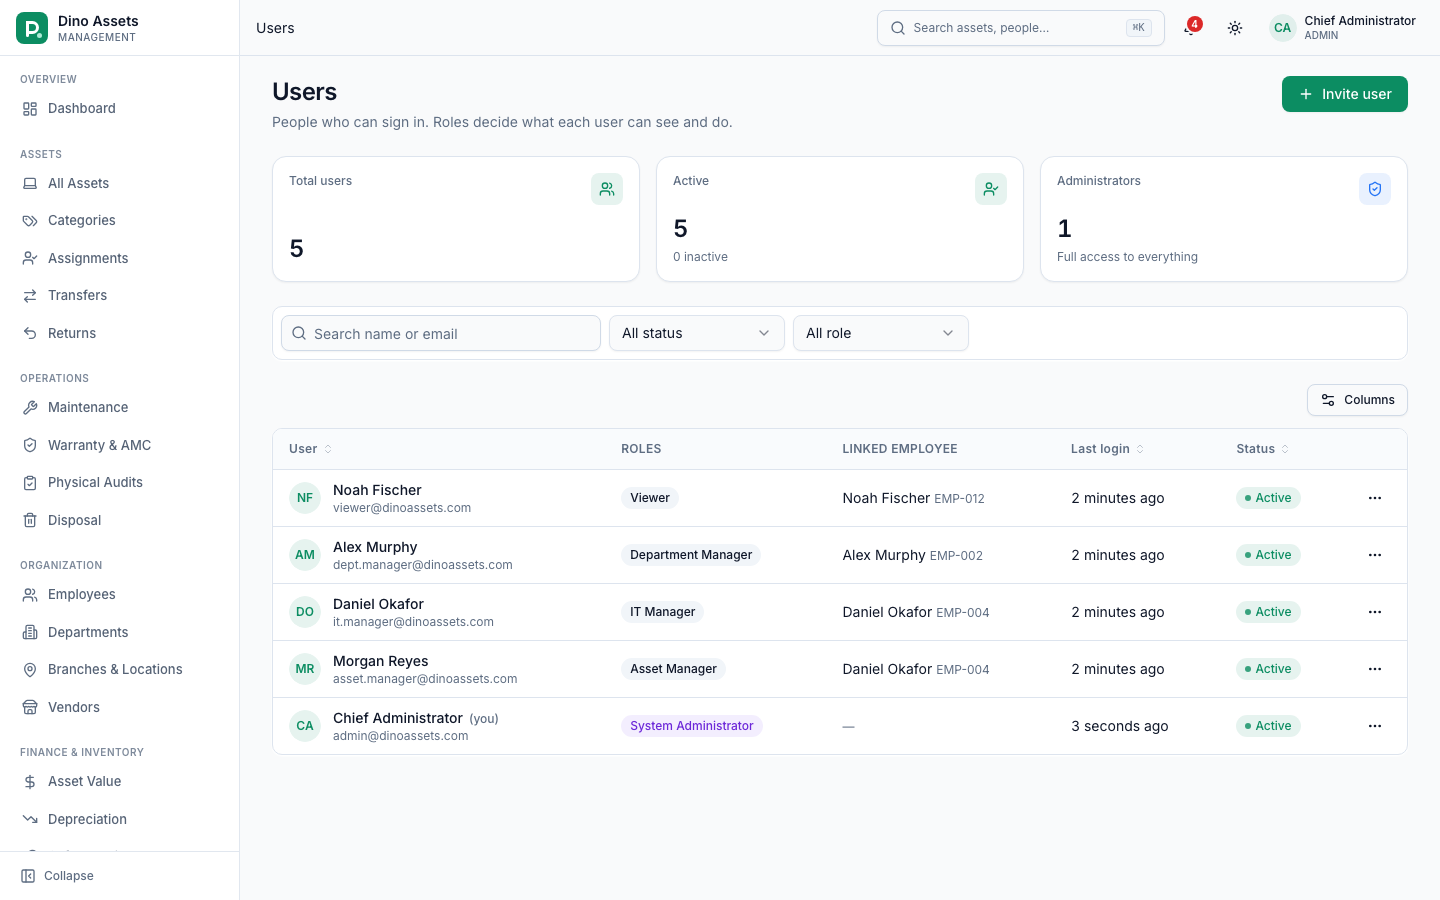The width and height of the screenshot is (1440, 900).
Task: Sort the table by Last login
Action: pyautogui.click(x=1108, y=449)
